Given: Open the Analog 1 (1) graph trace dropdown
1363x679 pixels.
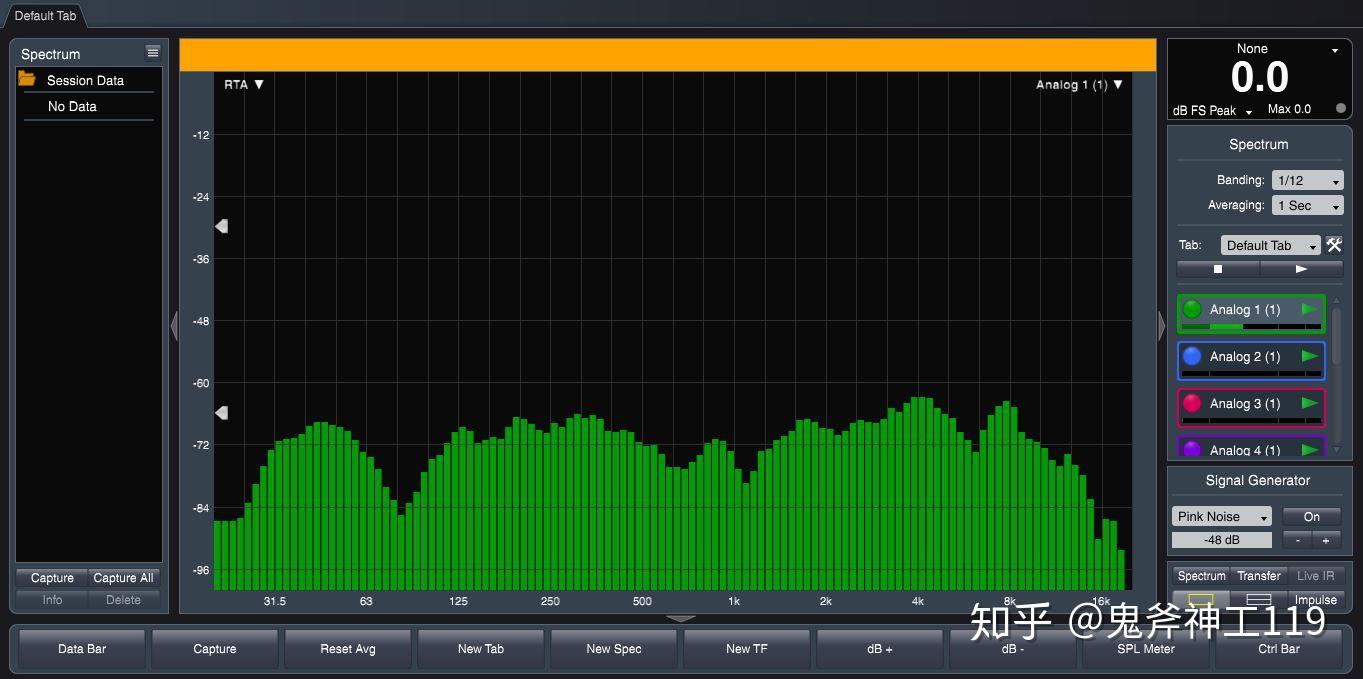Looking at the screenshot, I should click(x=1079, y=84).
